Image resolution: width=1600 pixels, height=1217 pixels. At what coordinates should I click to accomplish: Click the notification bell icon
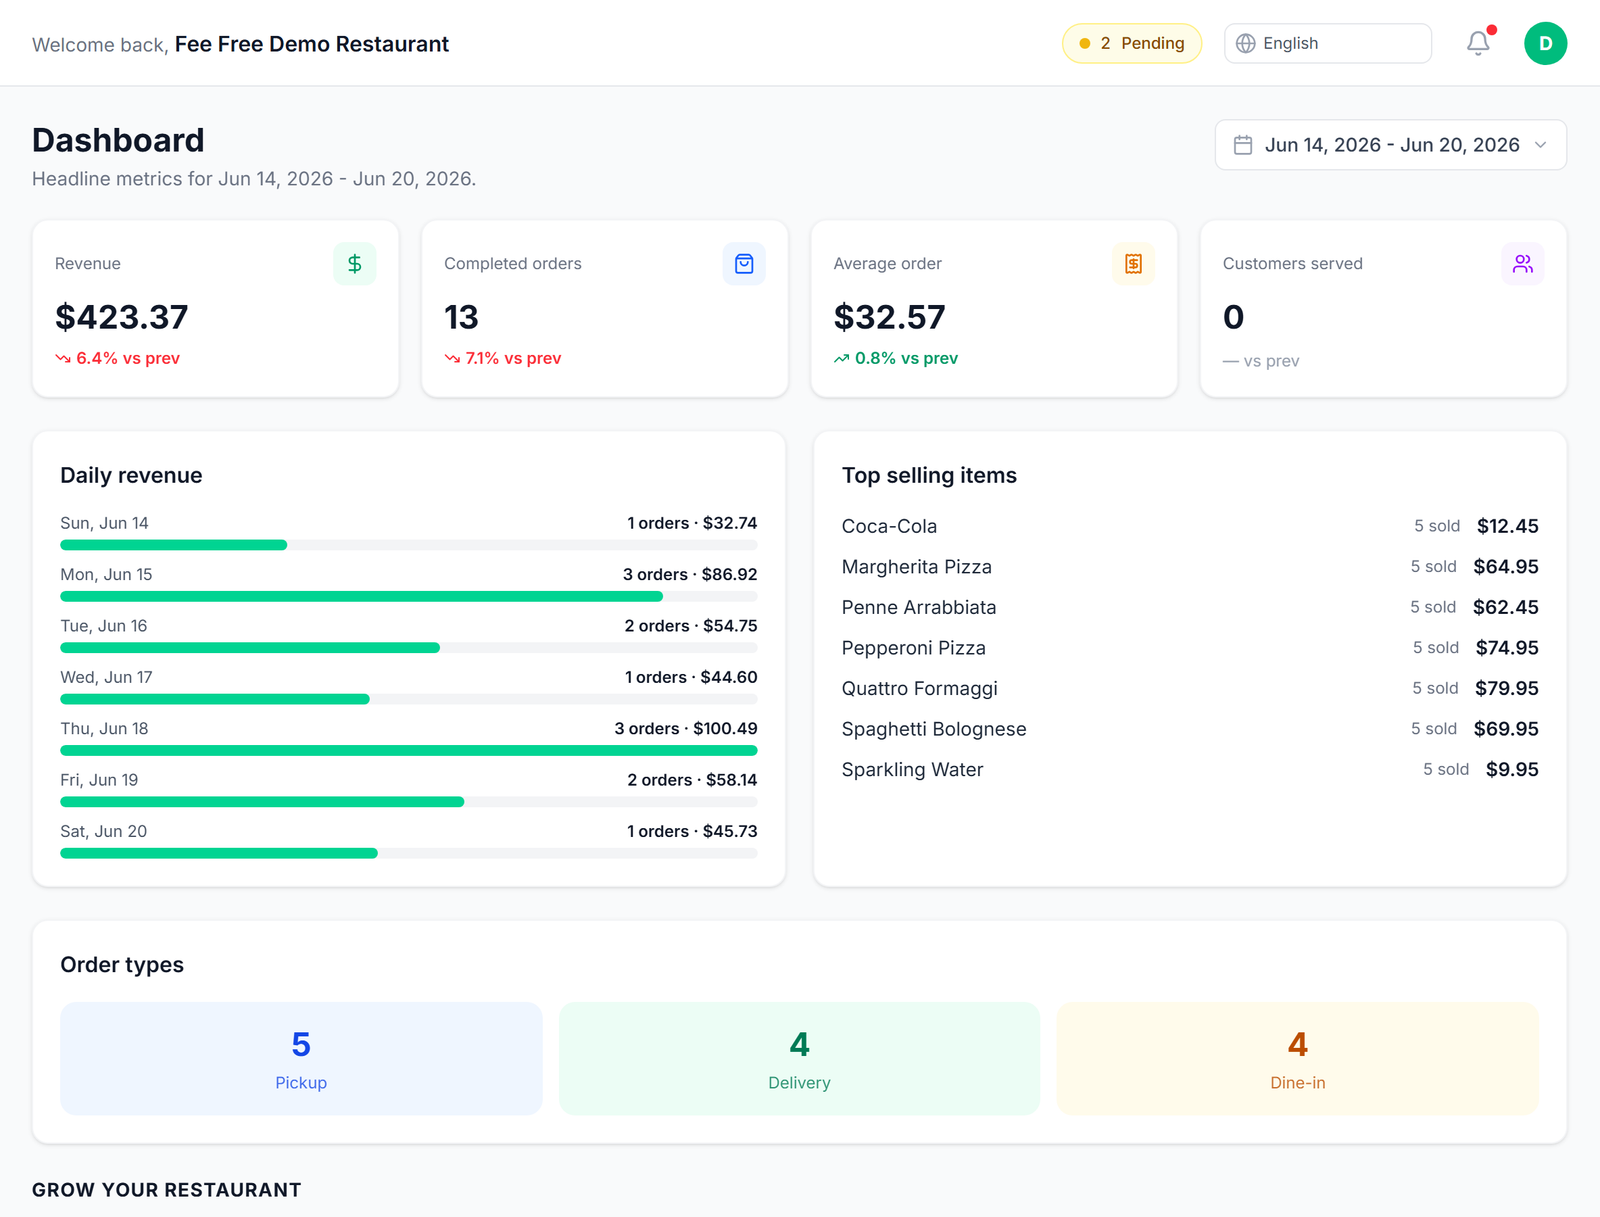coord(1478,43)
